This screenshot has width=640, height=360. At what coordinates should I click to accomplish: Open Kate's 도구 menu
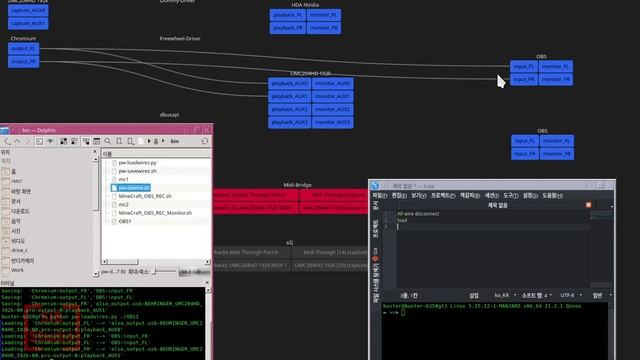[x=511, y=196]
